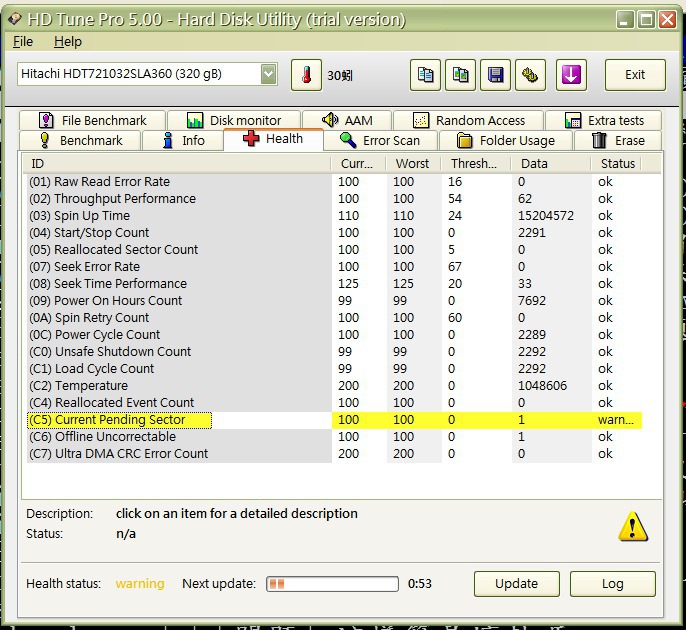Select the (C0) Unsafe Shutdown Count row
This screenshot has width=686, height=630.
click(334, 352)
